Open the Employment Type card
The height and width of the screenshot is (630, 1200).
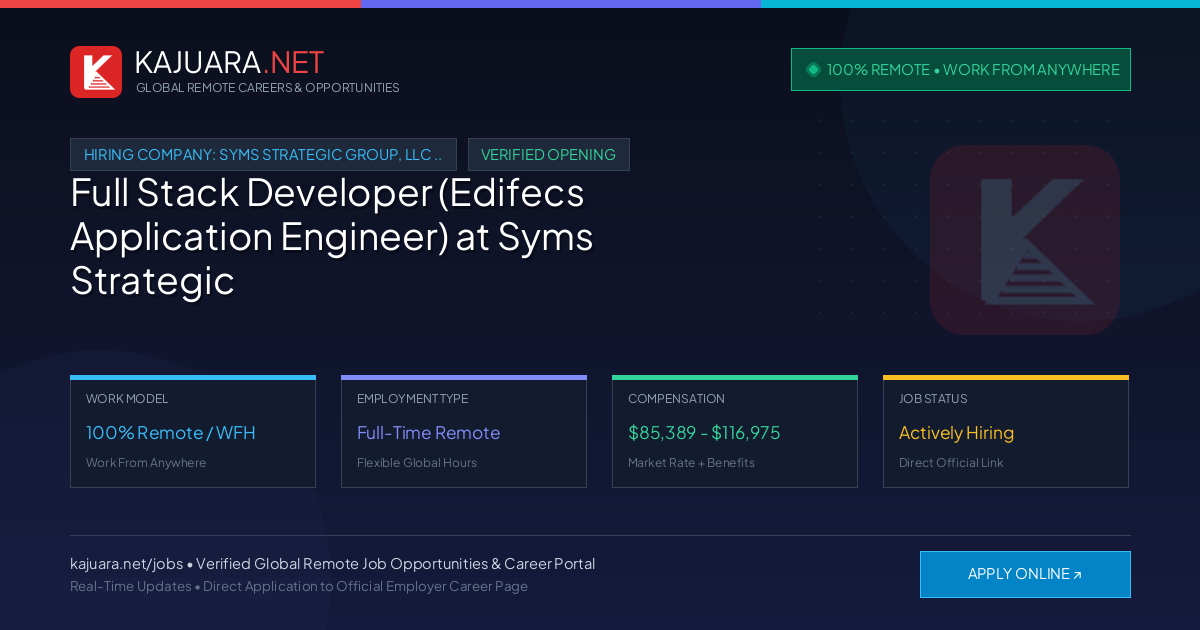[464, 431]
